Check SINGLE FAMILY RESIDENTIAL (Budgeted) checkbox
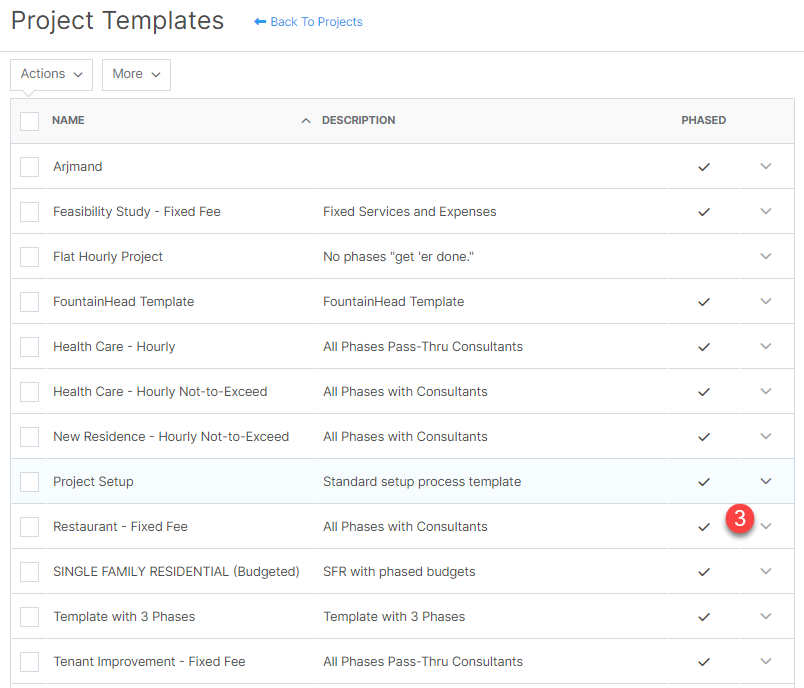Viewport: 804px width, 688px height. 29,572
